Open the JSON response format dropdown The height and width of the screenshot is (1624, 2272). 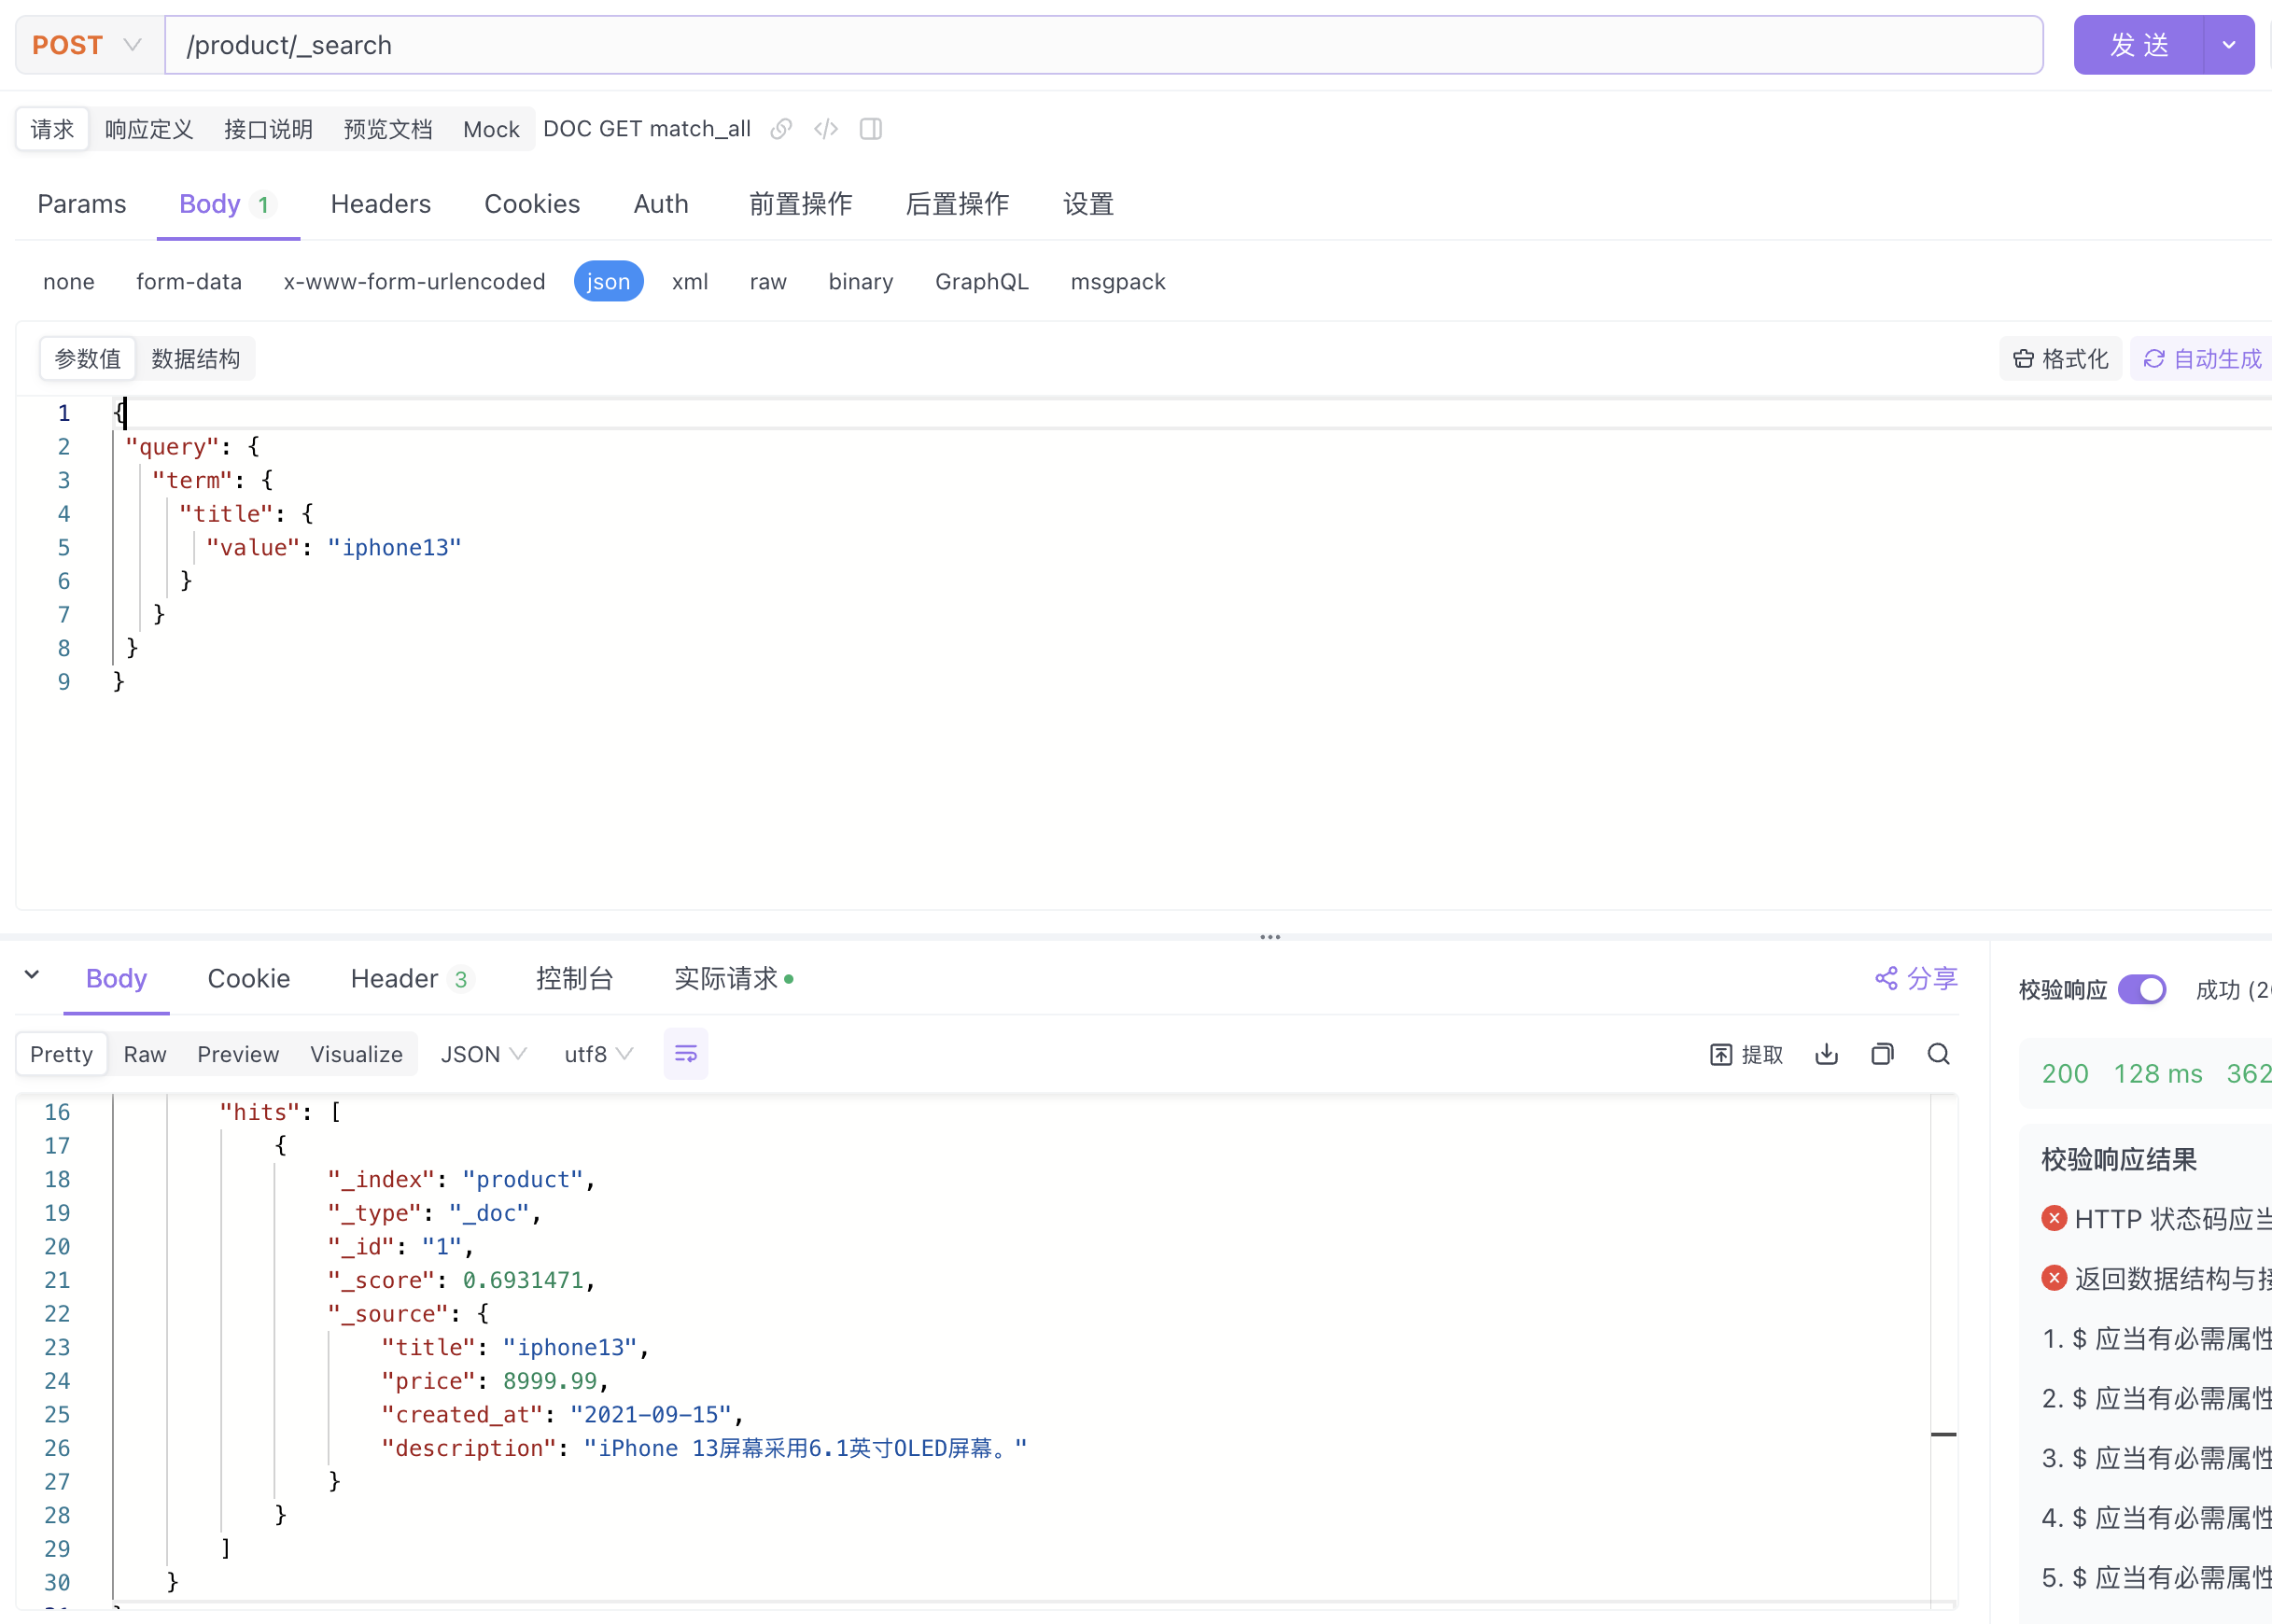483,1054
